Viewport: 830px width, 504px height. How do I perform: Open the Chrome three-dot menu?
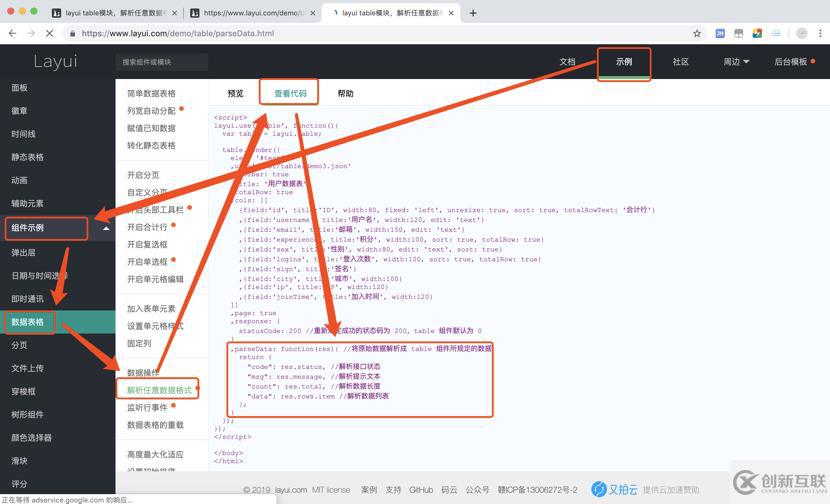(820, 33)
